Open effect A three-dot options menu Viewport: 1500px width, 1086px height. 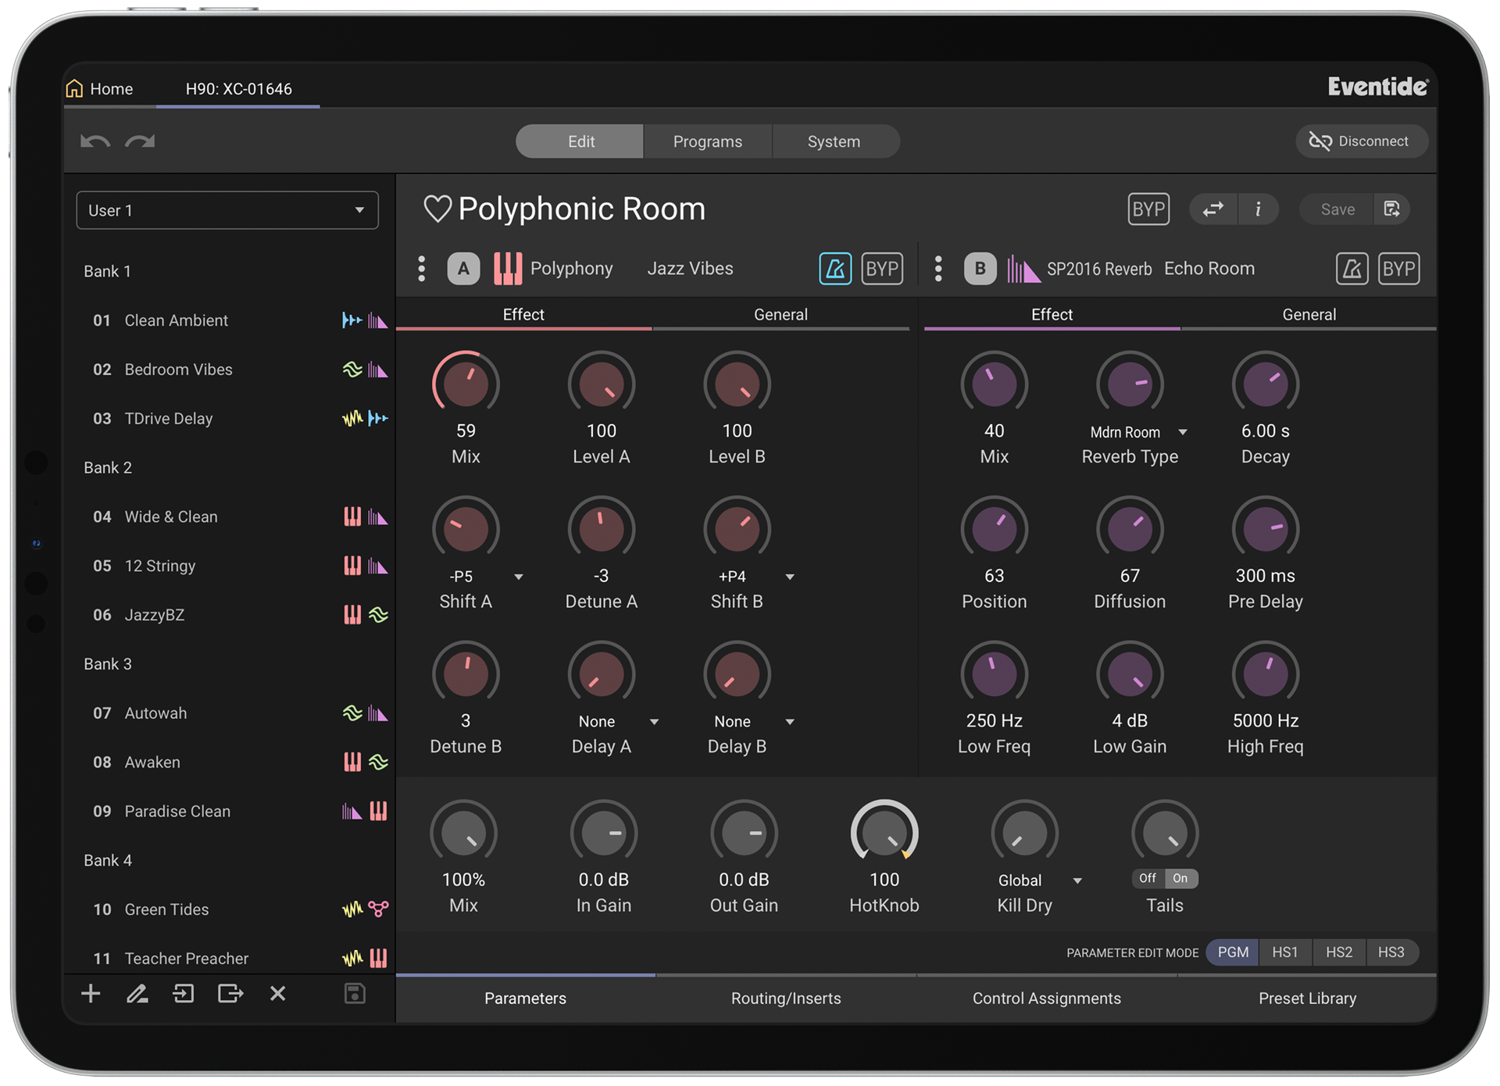[x=422, y=269]
